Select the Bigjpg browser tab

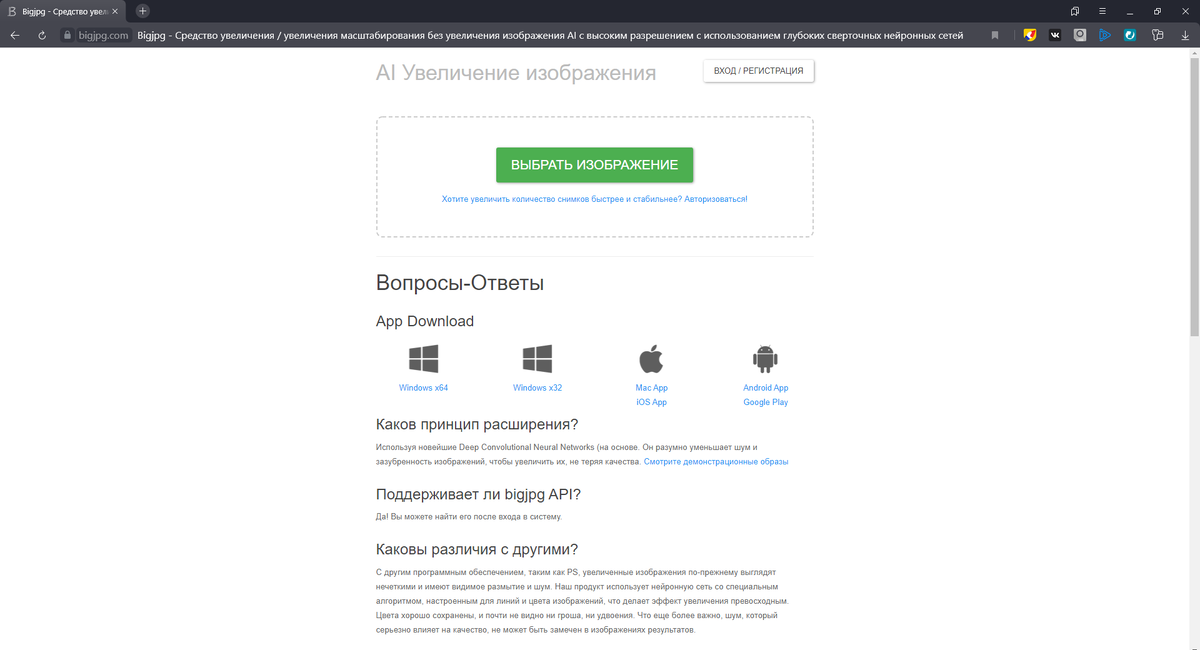click(x=65, y=11)
